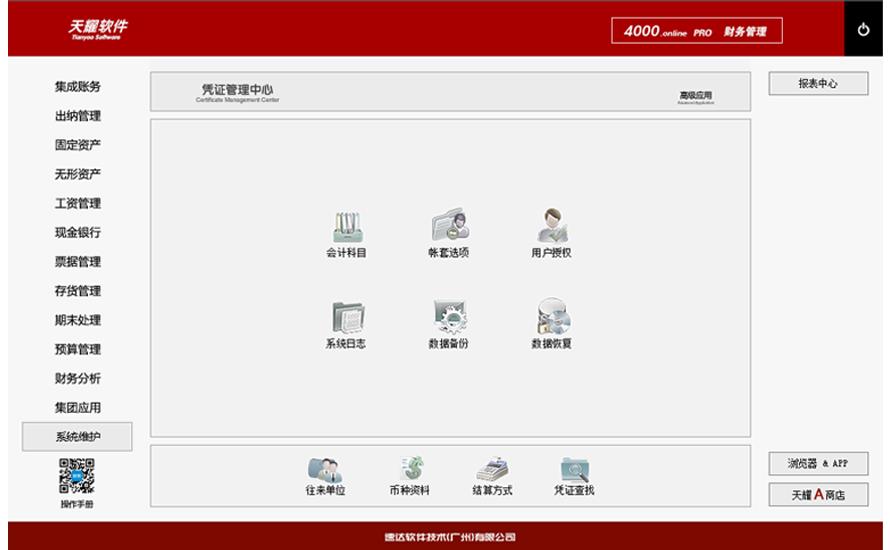
Task: Select 集成账务 in the sidebar
Action: [x=77, y=87]
